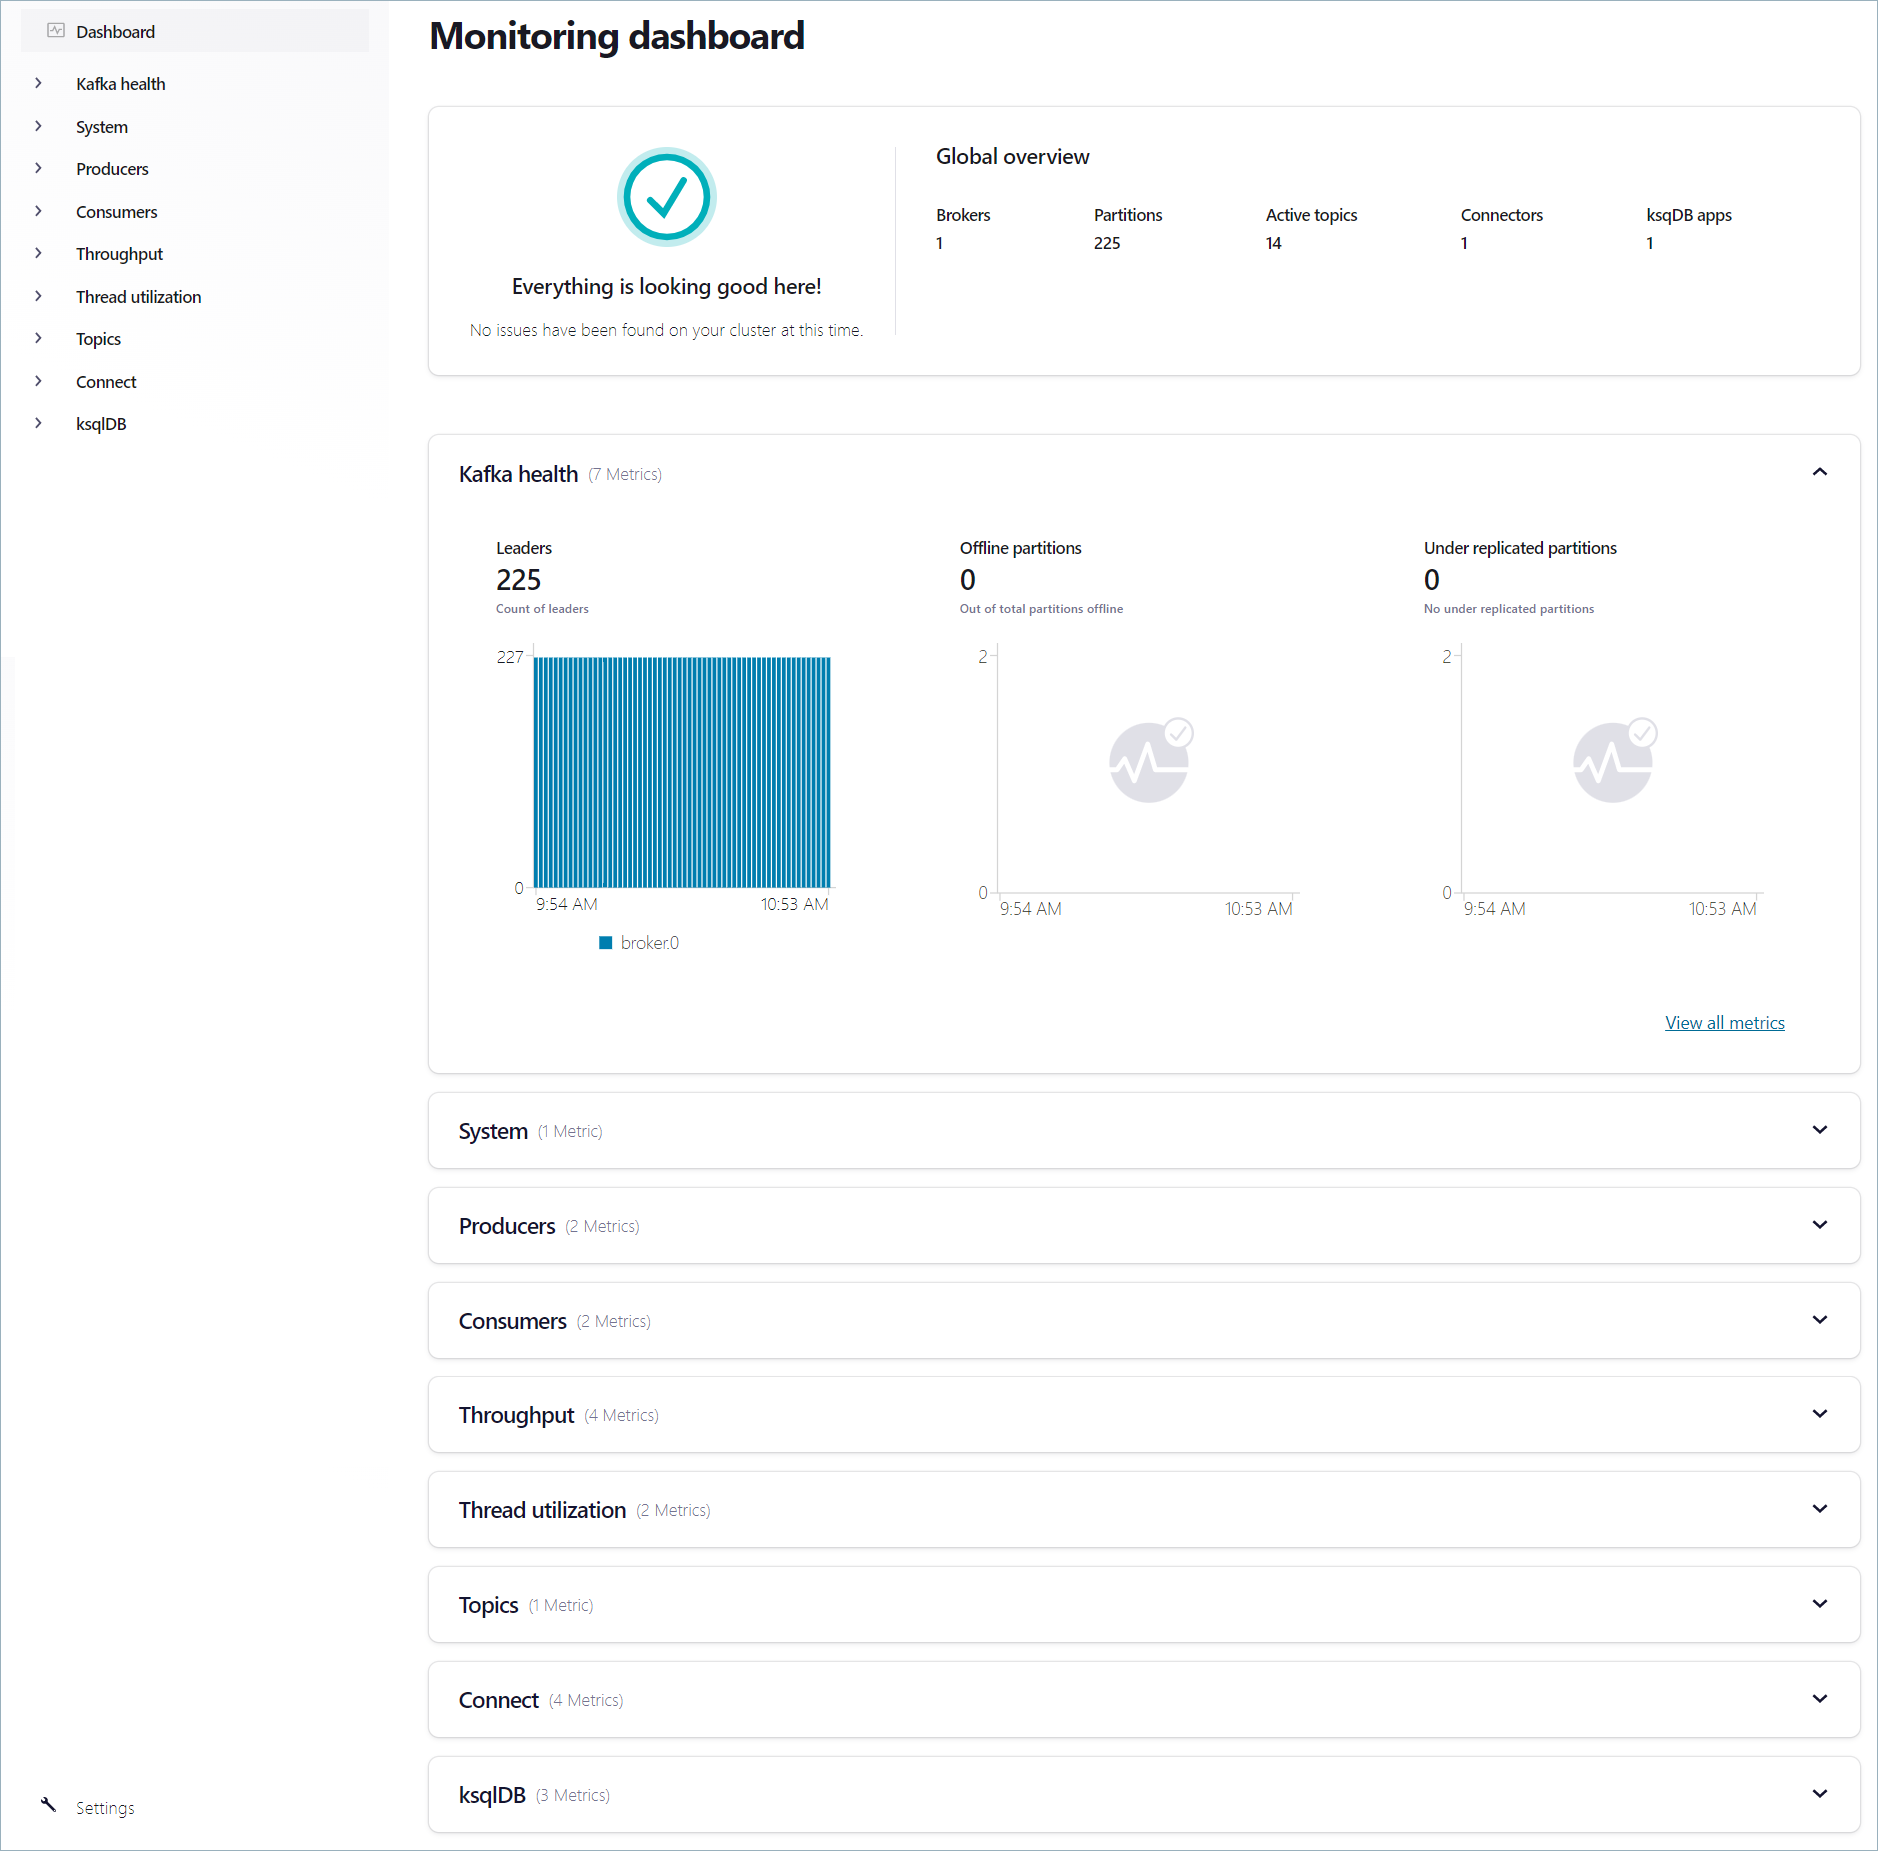Image resolution: width=1878 pixels, height=1851 pixels.
Task: Toggle the broker.0 legend color swatch
Action: coord(605,943)
